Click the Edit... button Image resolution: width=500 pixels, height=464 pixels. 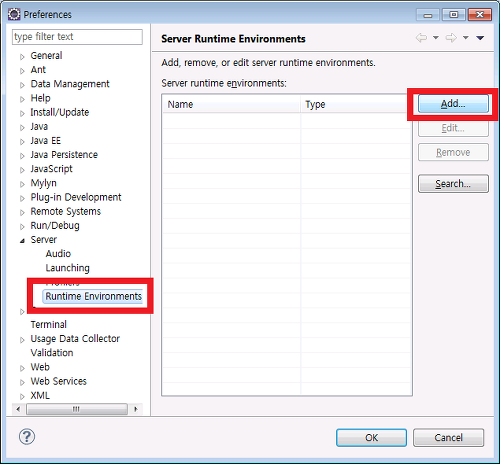tap(453, 128)
